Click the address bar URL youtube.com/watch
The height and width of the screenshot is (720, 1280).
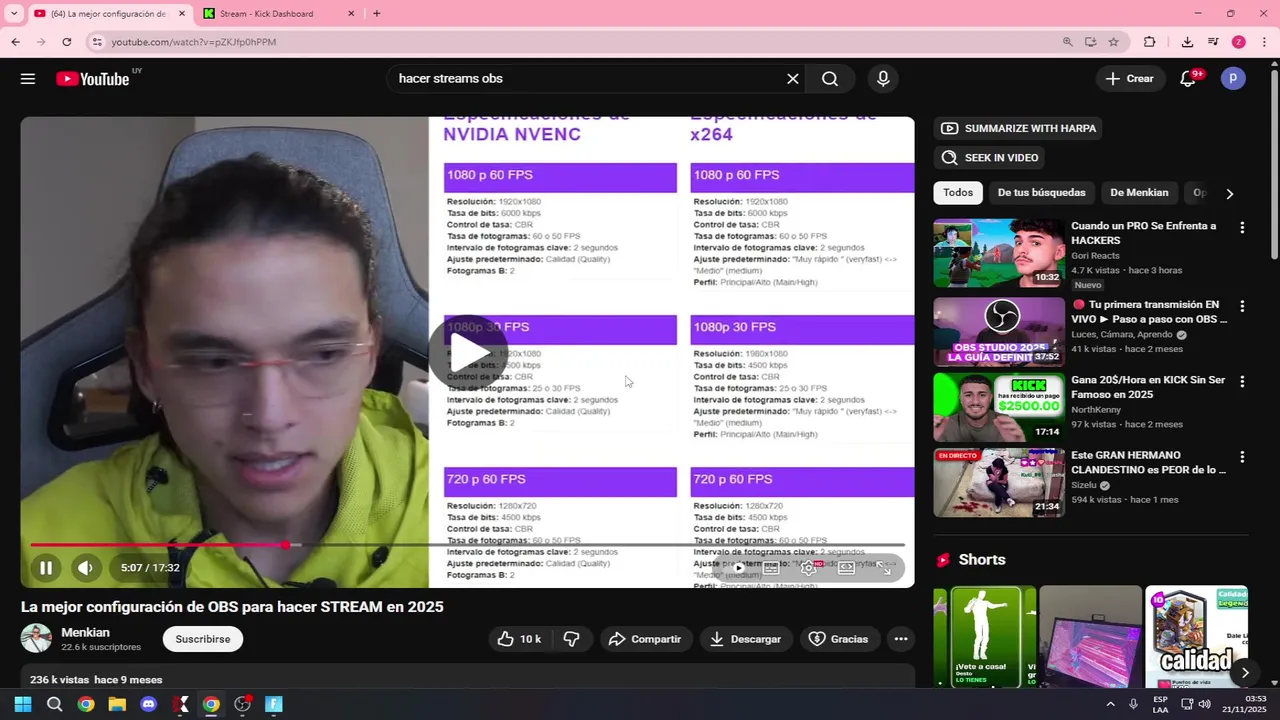tap(193, 42)
